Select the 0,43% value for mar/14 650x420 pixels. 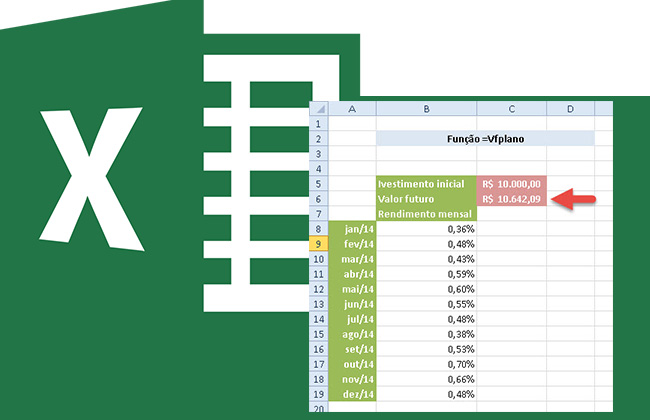pos(427,259)
